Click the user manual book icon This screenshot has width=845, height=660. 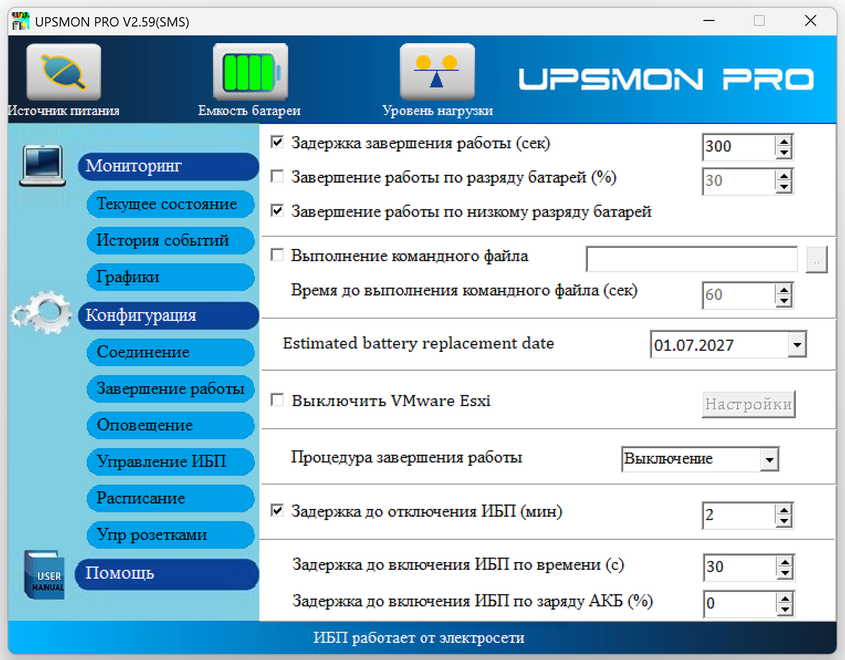click(44, 574)
